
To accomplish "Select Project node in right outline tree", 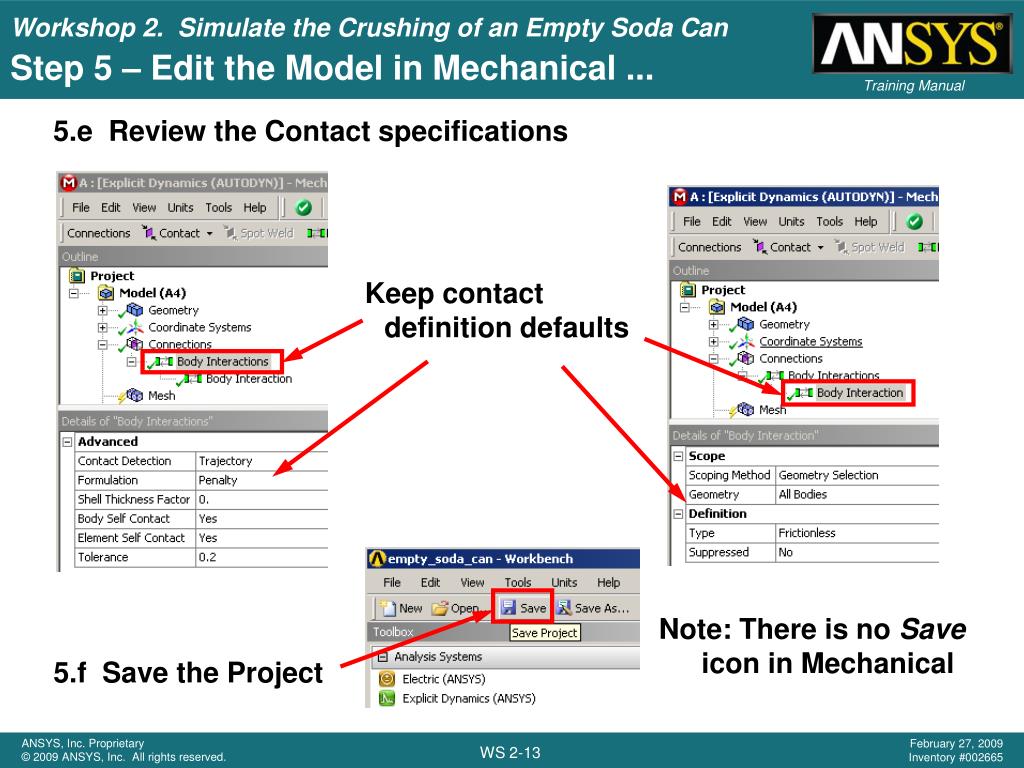I will point(723,289).
